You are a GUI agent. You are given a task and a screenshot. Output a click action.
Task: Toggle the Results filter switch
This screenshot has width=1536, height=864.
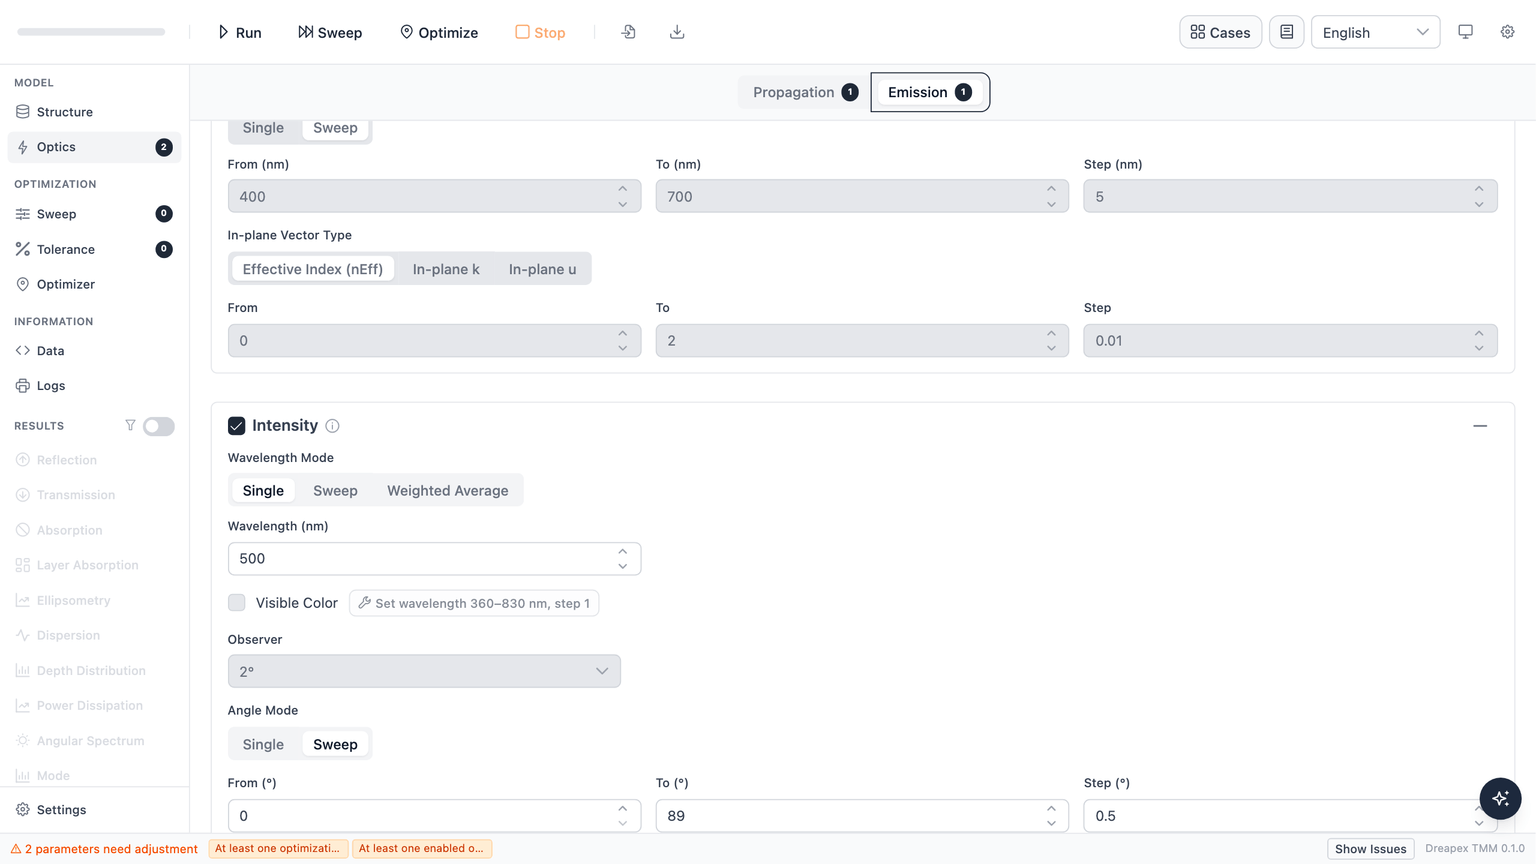tap(158, 426)
